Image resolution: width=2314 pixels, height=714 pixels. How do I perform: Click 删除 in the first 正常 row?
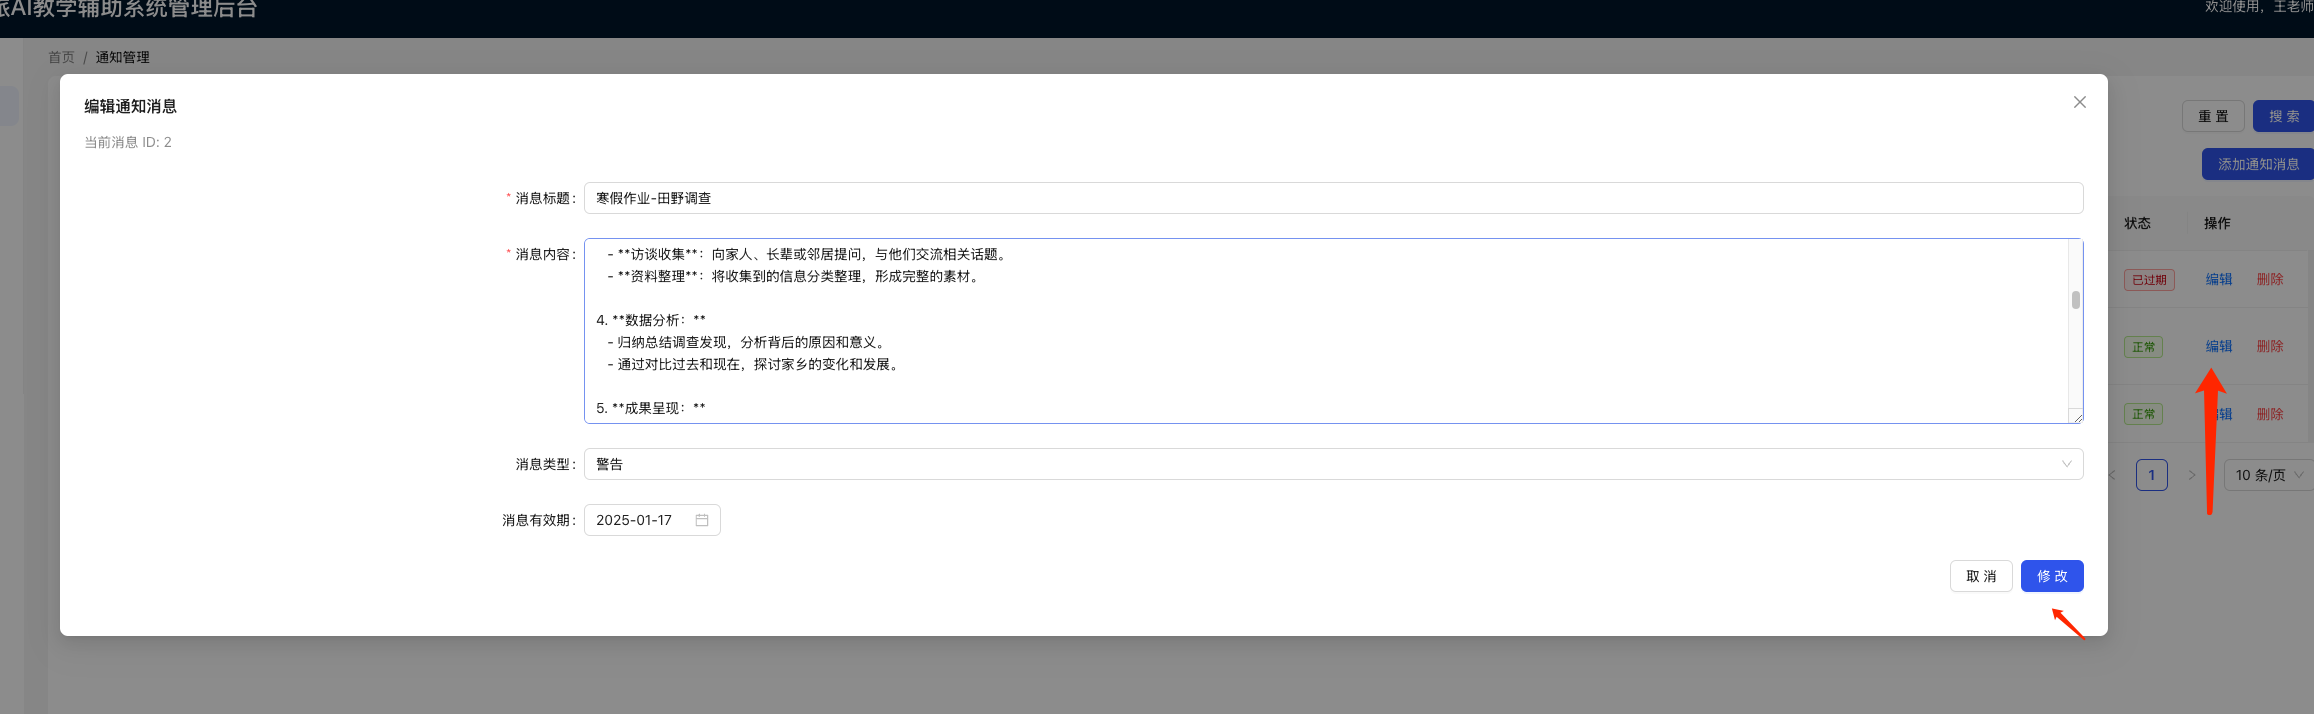(2270, 346)
